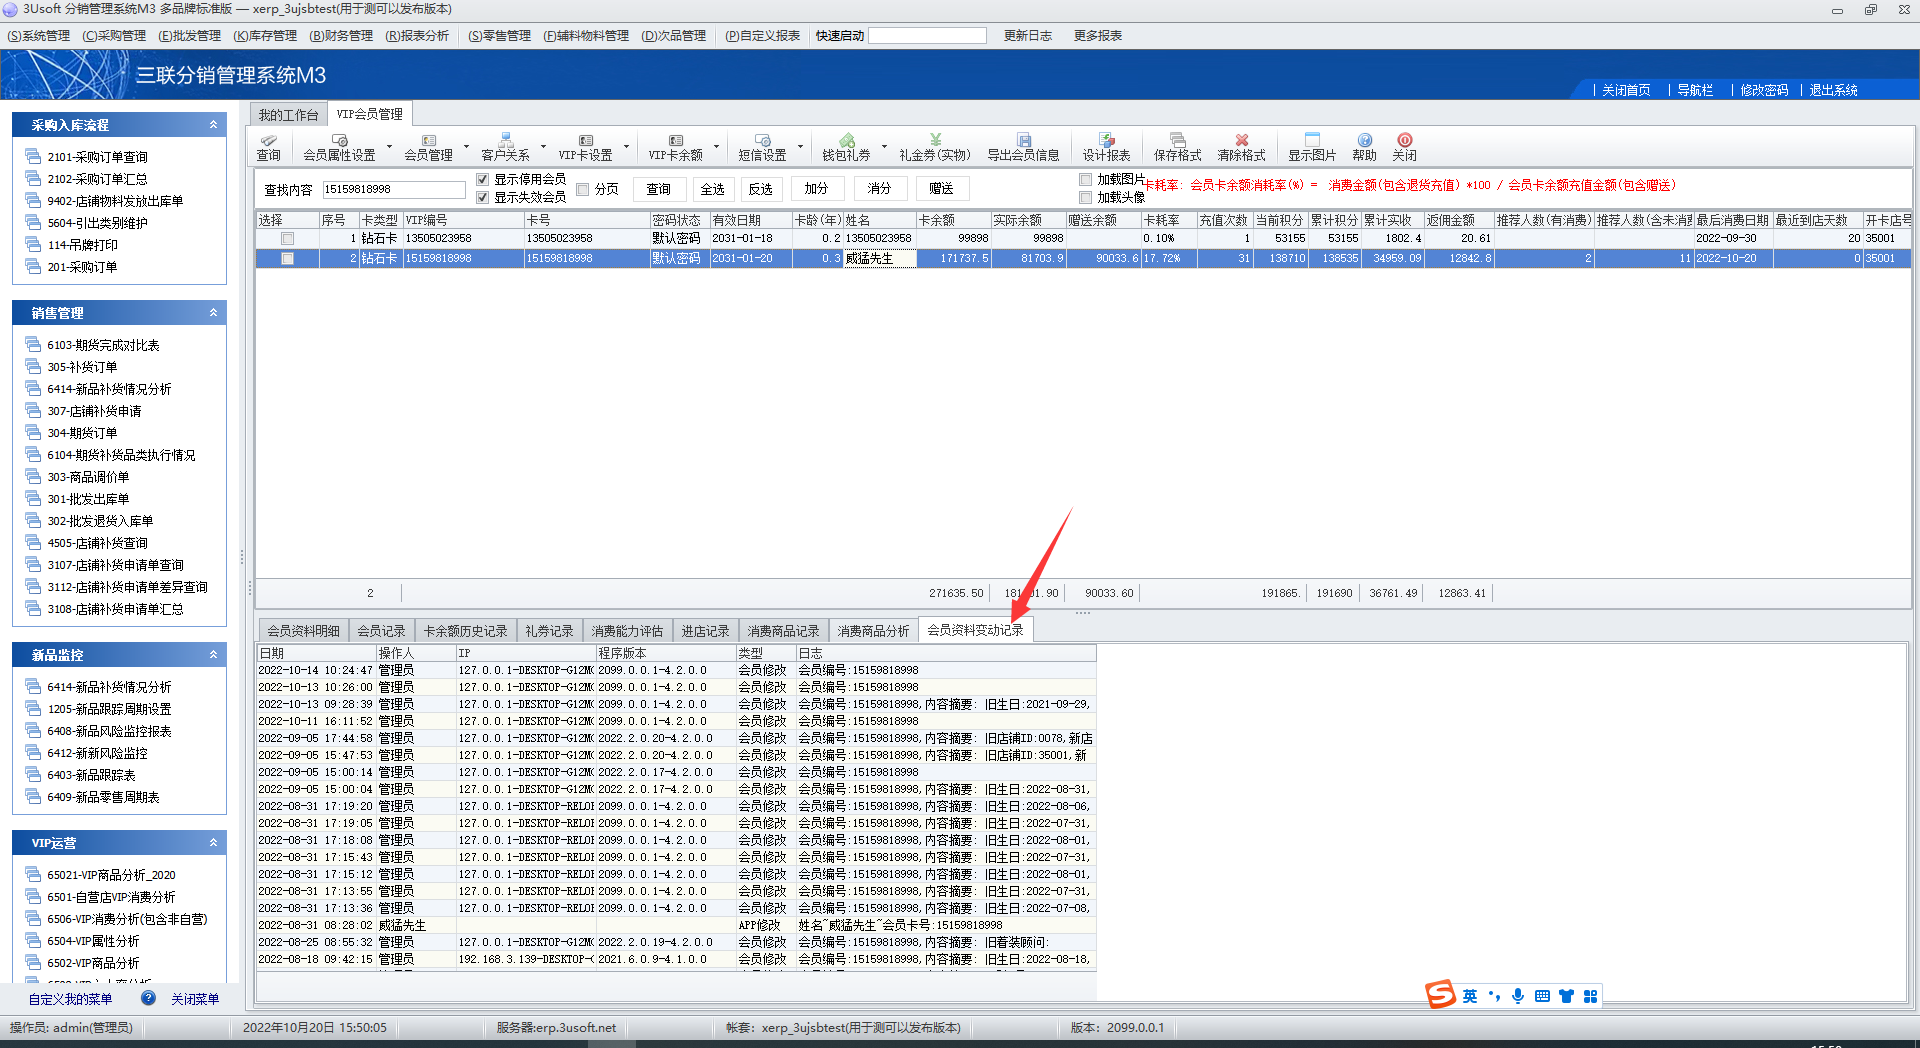
Task: Click the 反选 button
Action: 760,189
